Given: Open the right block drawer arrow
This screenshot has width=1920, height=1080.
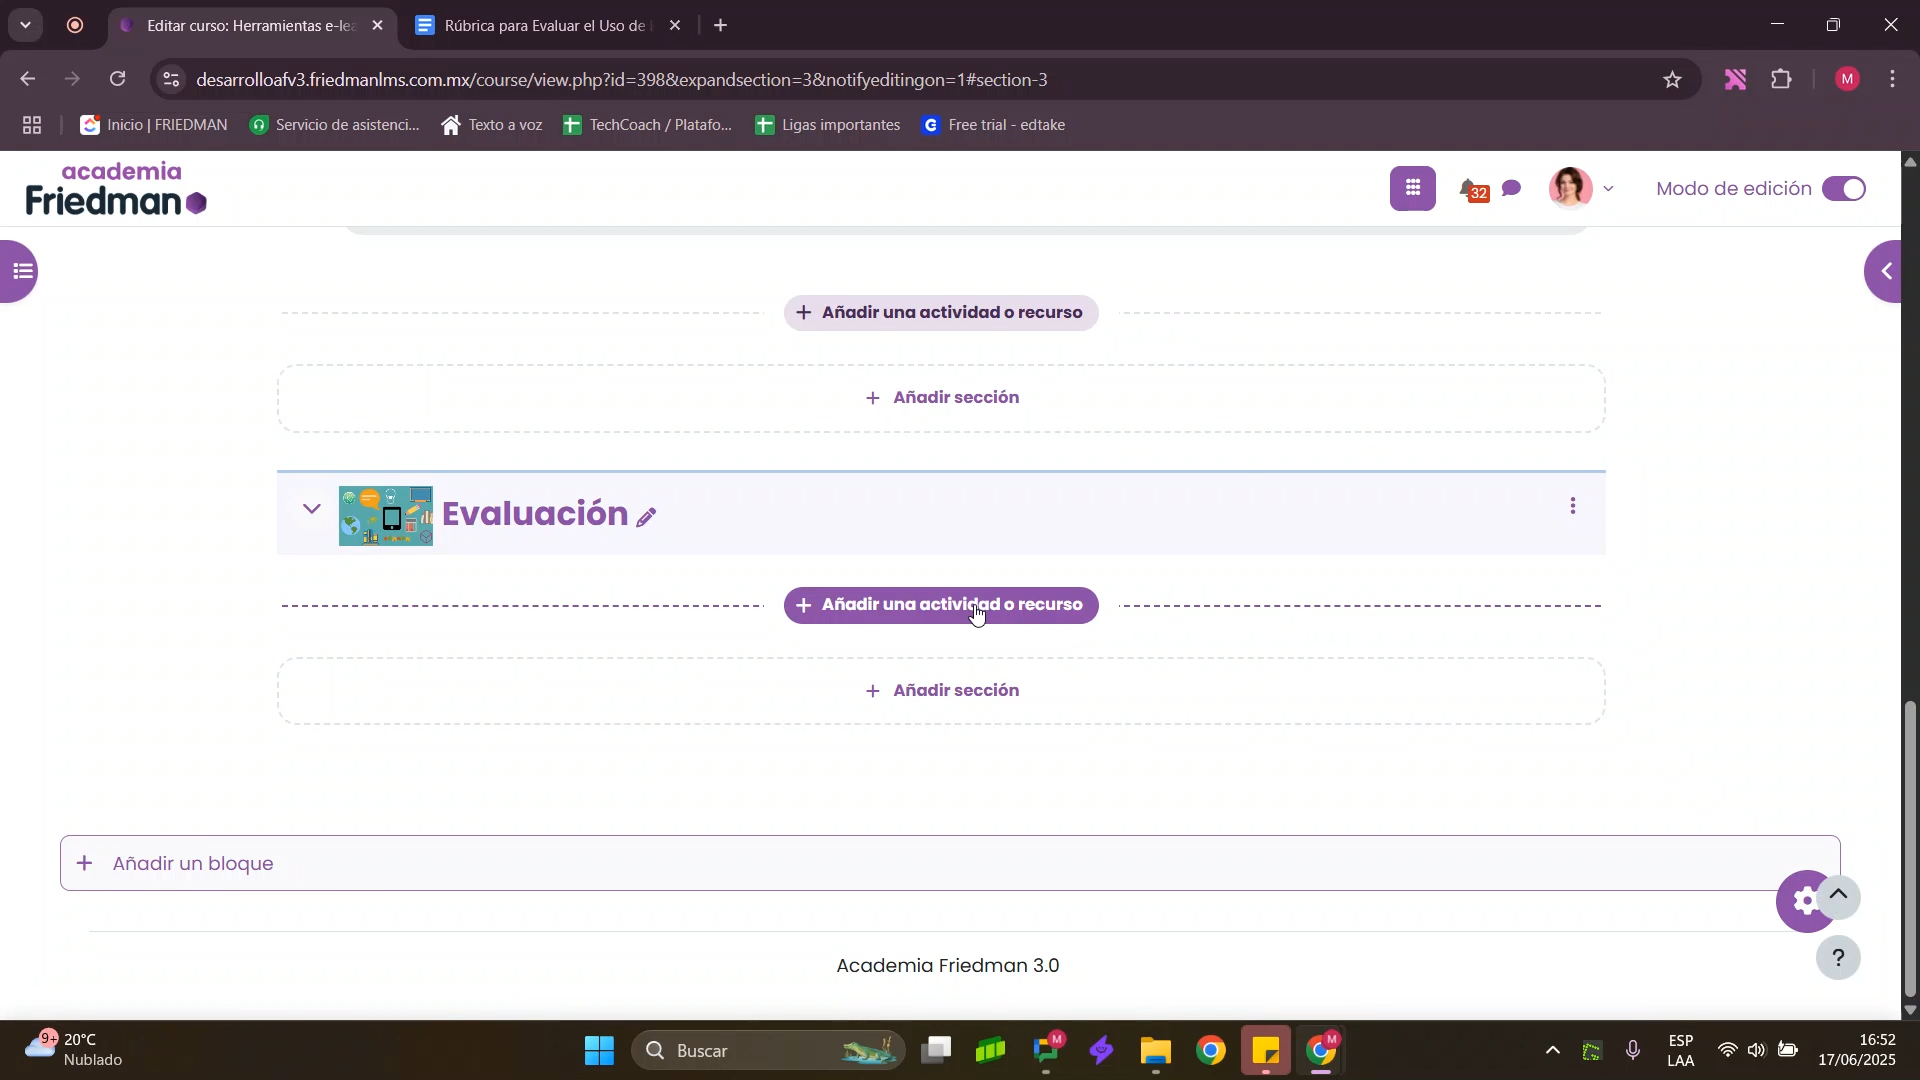Looking at the screenshot, I should [x=1886, y=271].
